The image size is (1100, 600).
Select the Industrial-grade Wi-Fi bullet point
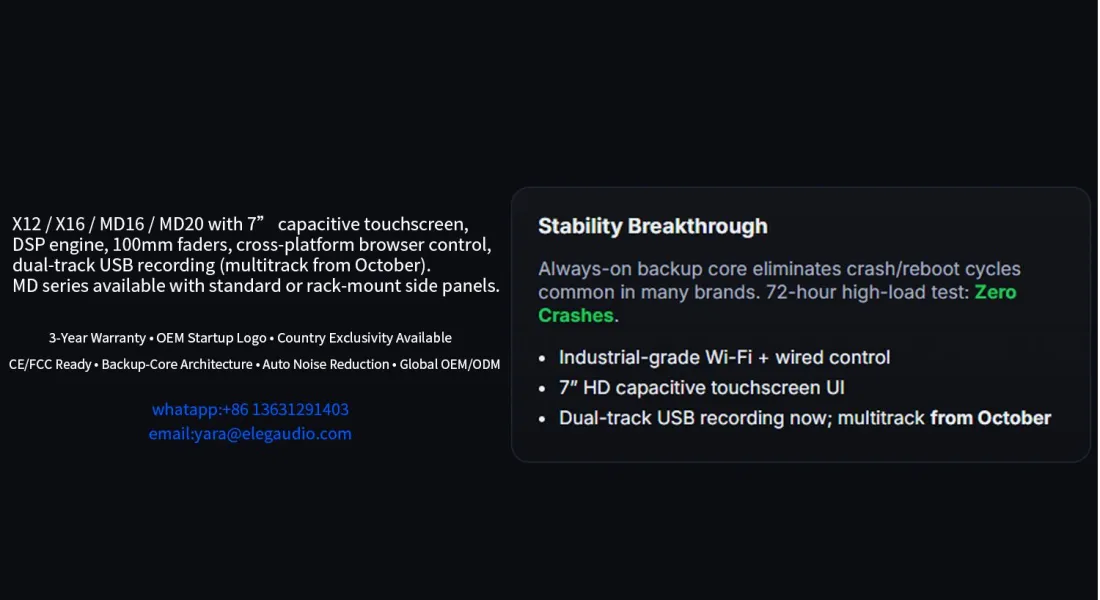[723, 357]
